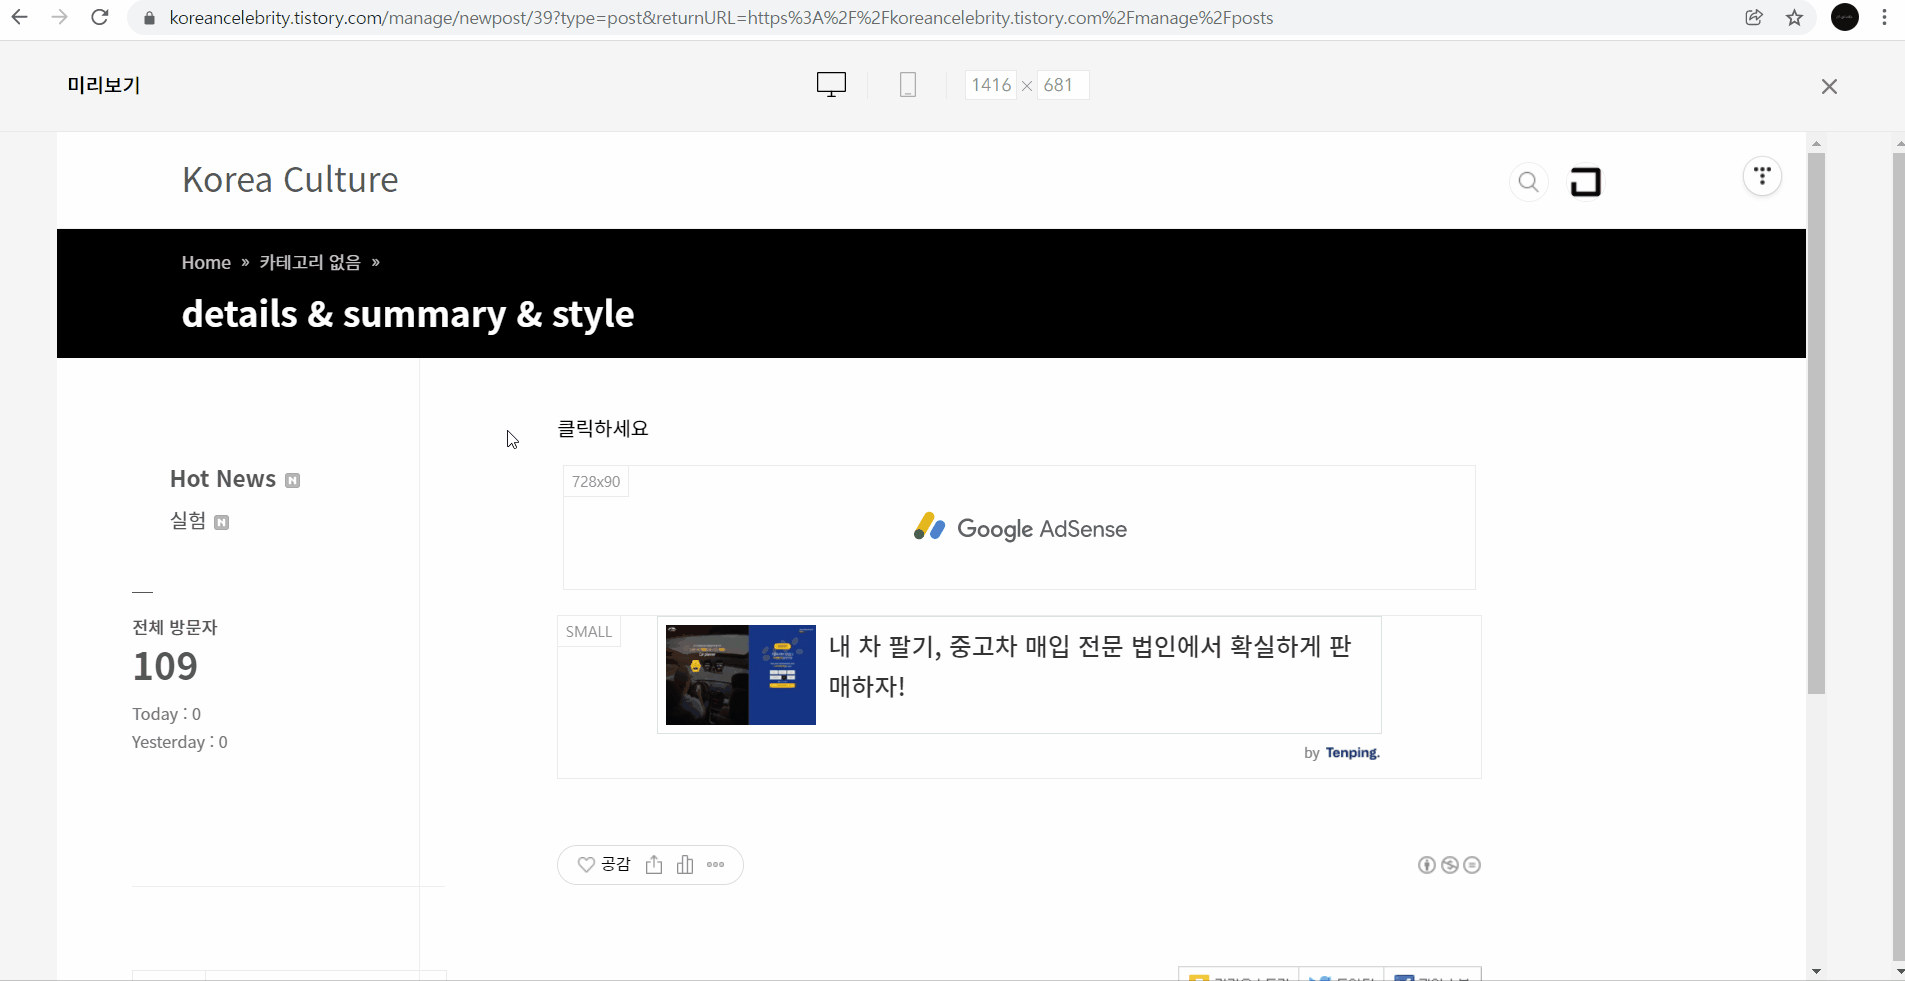Close the preview window
The width and height of the screenshot is (1905, 981).
1829,86
